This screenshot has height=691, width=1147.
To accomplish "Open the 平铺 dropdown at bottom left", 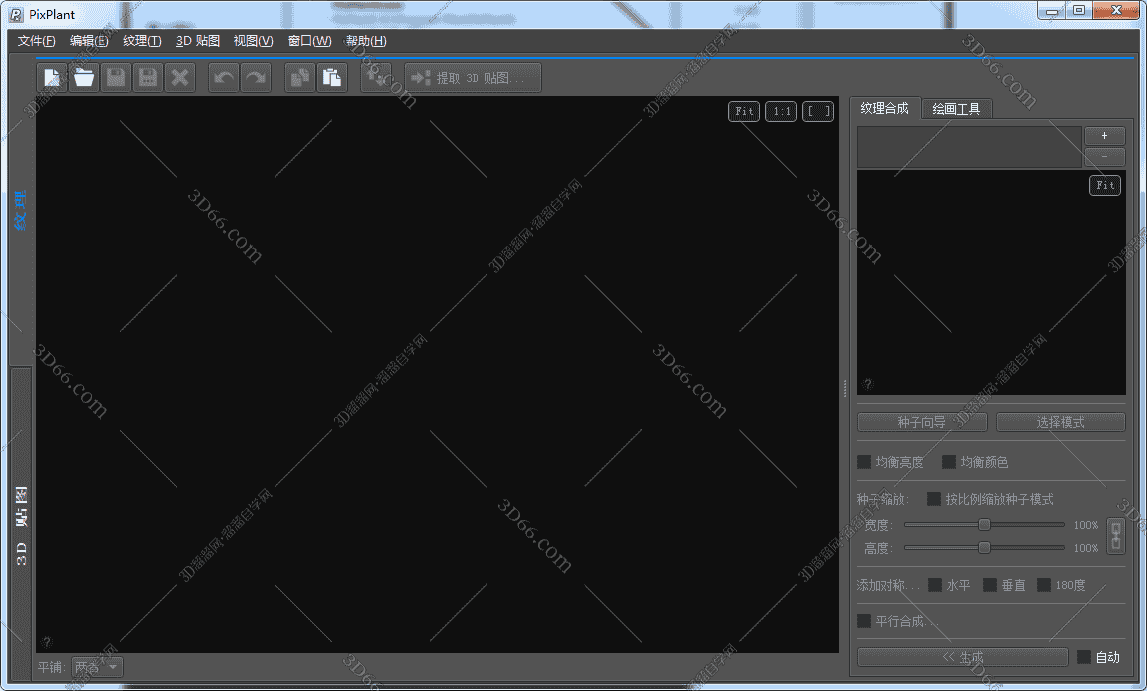I will tap(97, 667).
